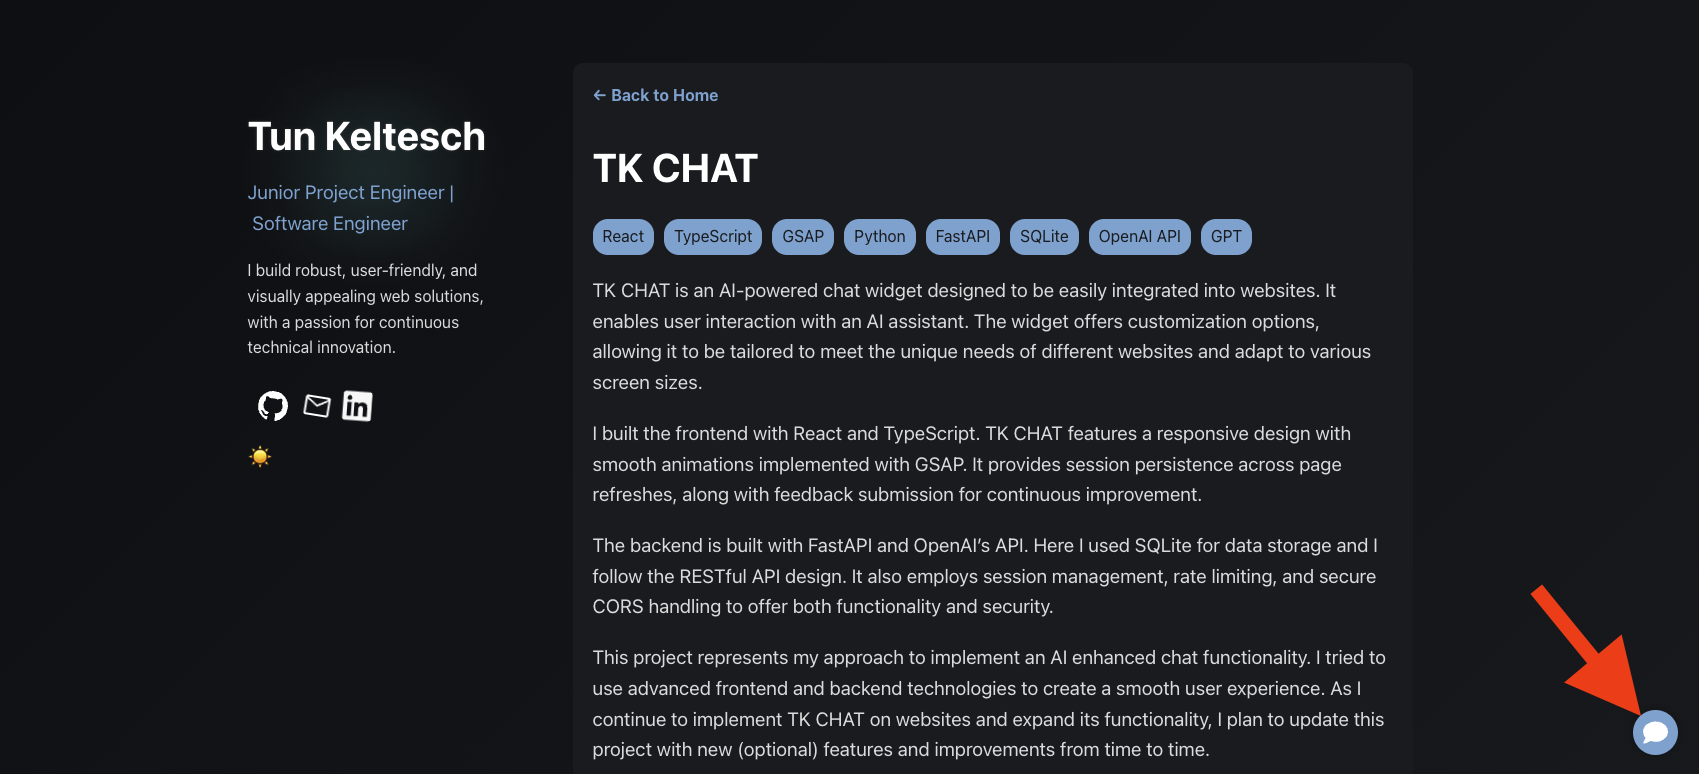Screen dimensions: 1699x774
Task: Click the Software Engineer subtitle text
Action: click(330, 224)
